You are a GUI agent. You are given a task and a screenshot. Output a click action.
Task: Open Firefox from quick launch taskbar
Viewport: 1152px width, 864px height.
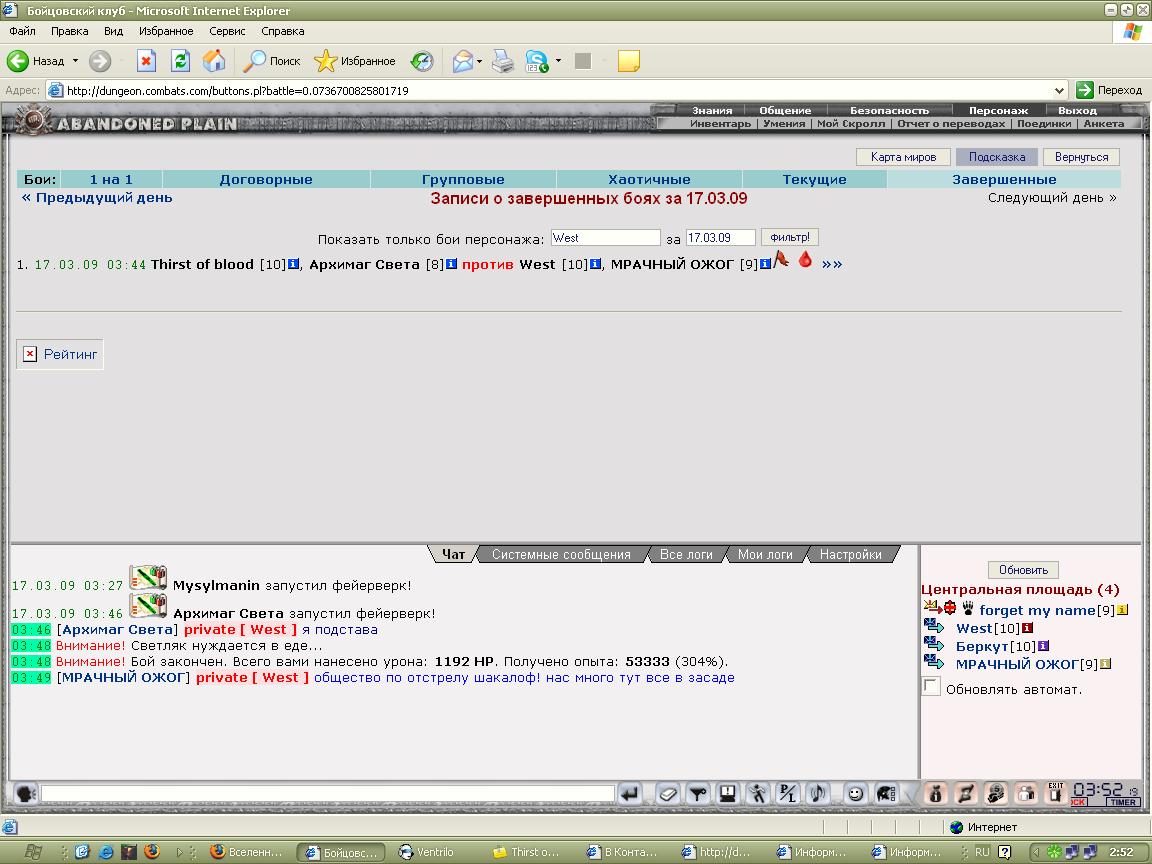click(152, 852)
